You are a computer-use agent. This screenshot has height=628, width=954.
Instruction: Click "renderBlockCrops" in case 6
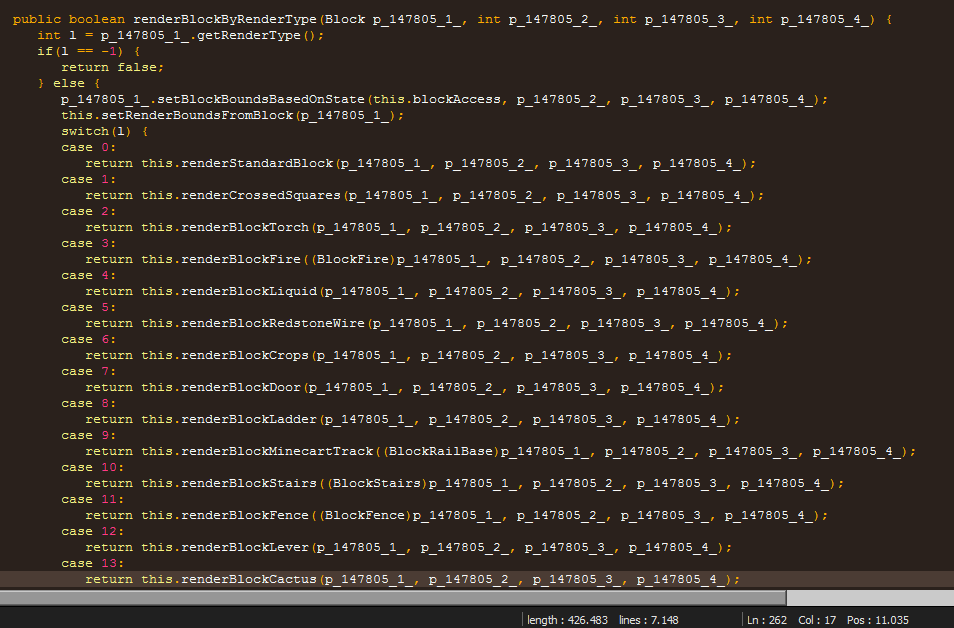click(x=245, y=355)
